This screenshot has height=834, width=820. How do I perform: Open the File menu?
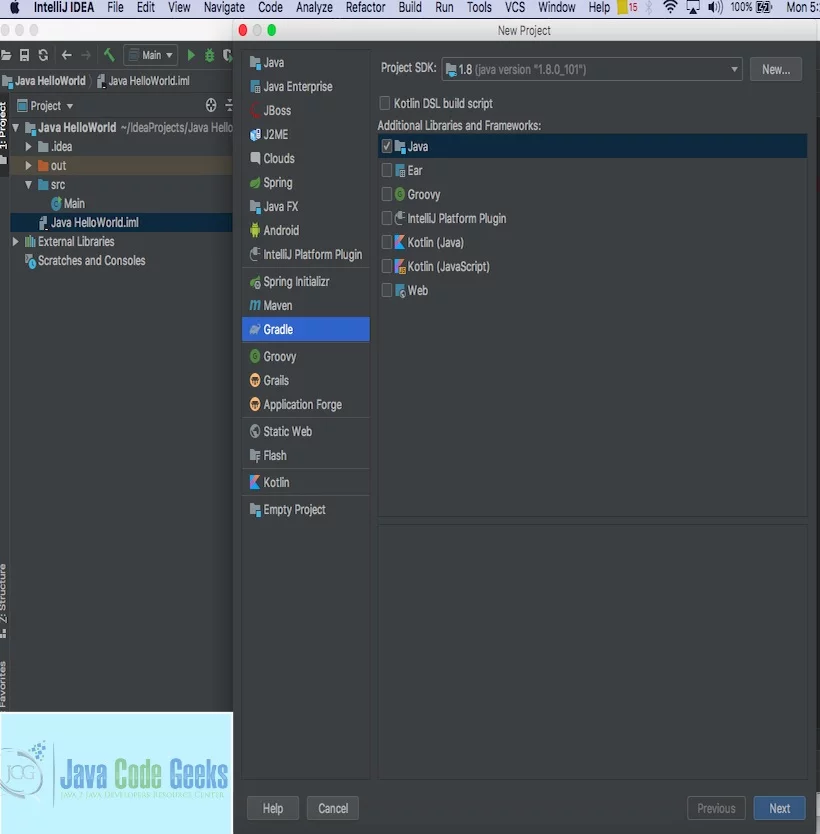115,7
